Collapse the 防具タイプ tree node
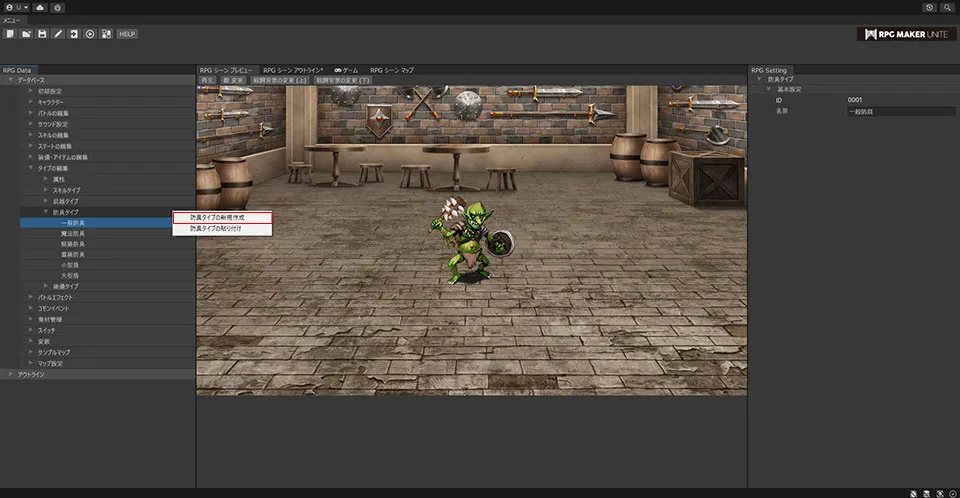 45,212
